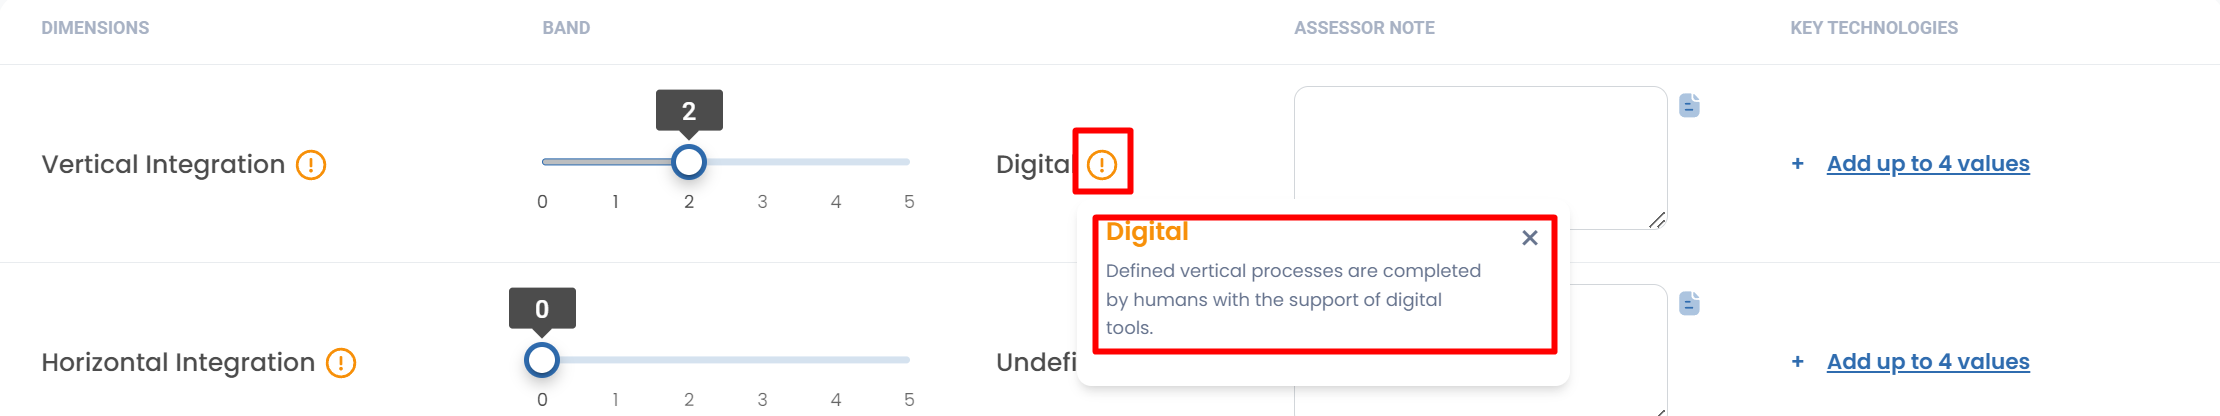Set Vertical Integration slider to 5

click(909, 162)
